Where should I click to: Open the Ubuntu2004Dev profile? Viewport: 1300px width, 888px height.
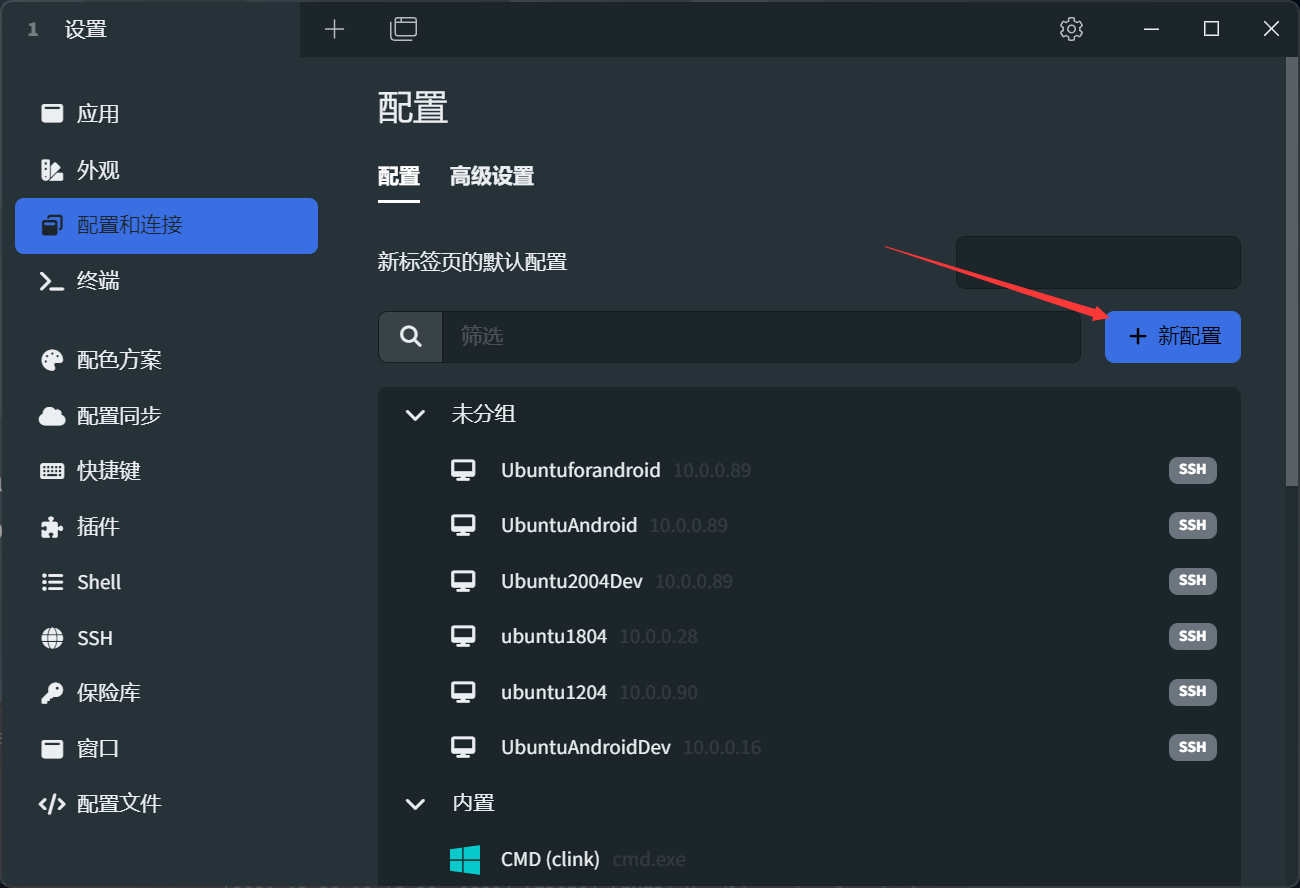[809, 581]
